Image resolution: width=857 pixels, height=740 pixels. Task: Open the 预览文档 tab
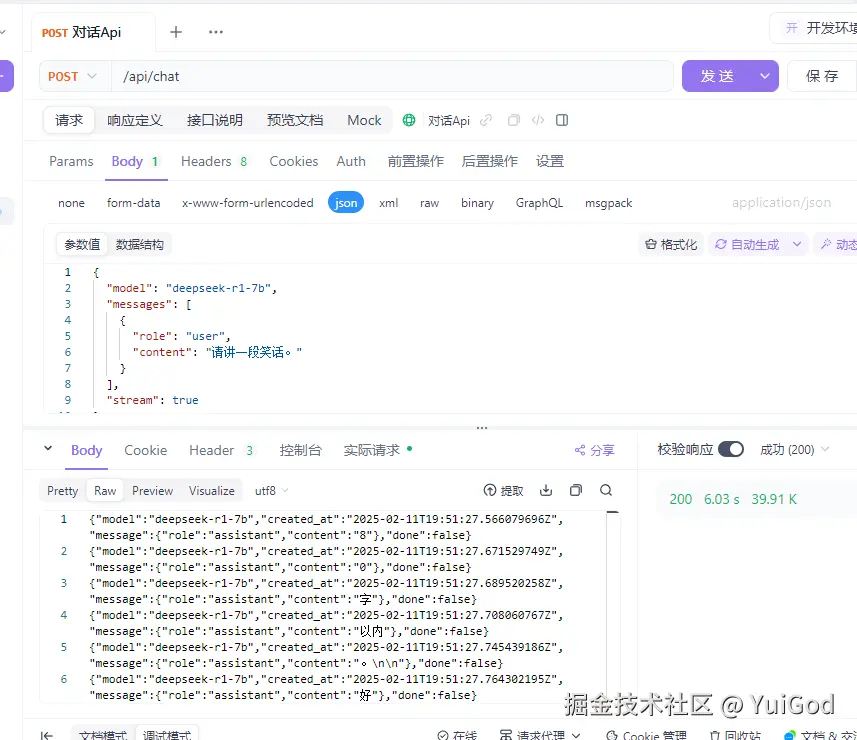(295, 120)
